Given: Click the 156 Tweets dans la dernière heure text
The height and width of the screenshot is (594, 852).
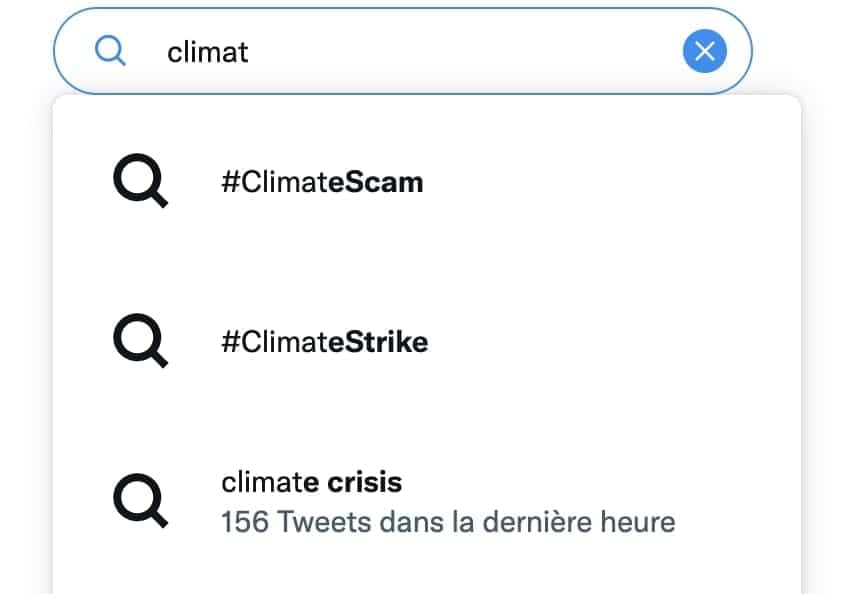Looking at the screenshot, I should (x=447, y=522).
